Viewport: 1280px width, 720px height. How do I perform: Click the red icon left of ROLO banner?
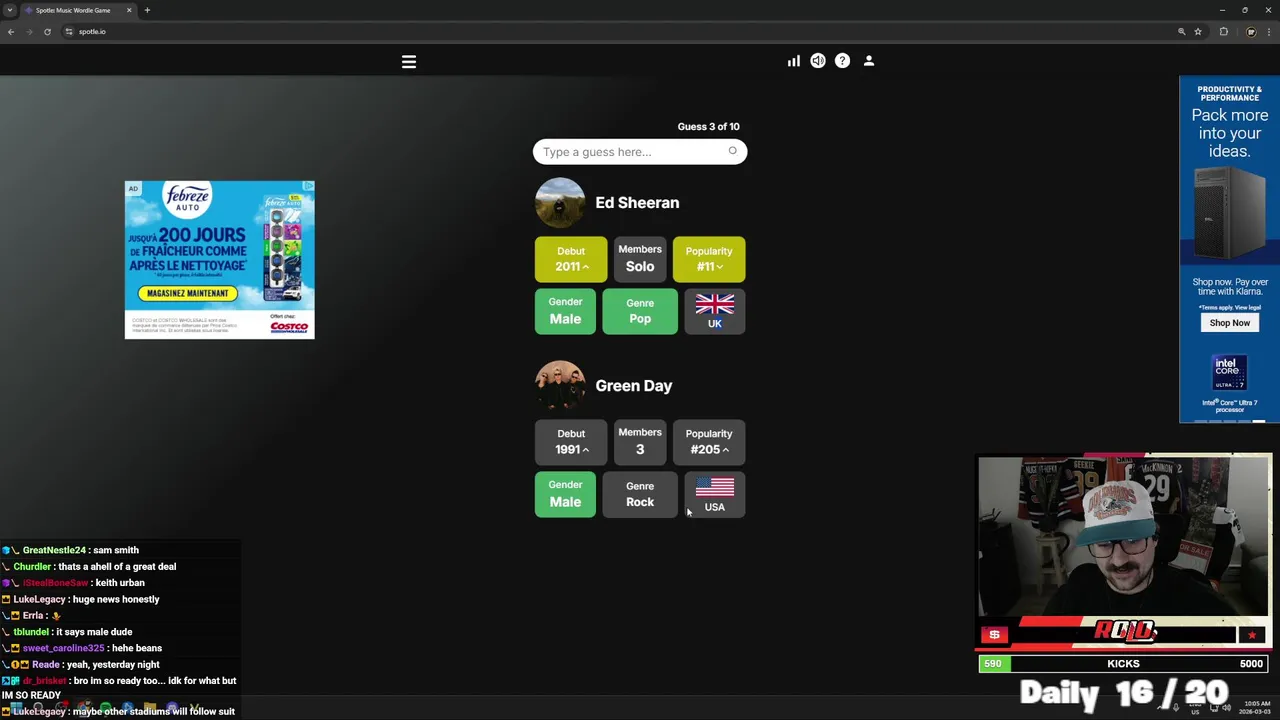[x=994, y=635]
